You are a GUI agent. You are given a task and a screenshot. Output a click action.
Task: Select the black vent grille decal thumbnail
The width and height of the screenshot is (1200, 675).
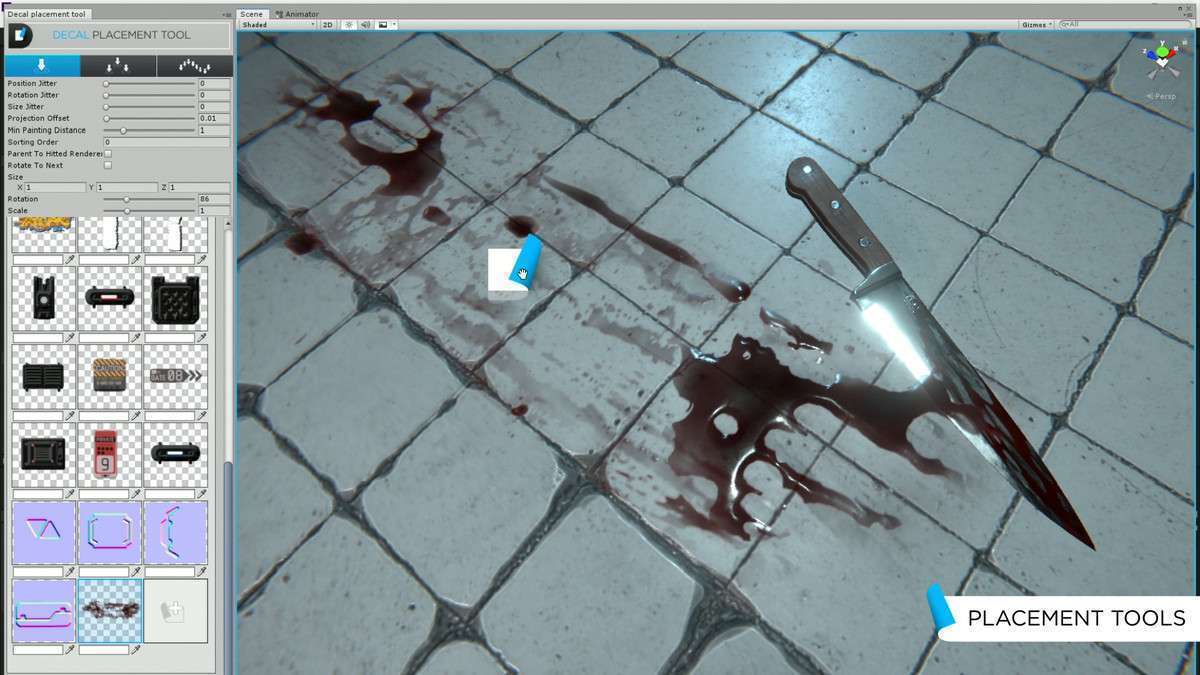(x=43, y=377)
